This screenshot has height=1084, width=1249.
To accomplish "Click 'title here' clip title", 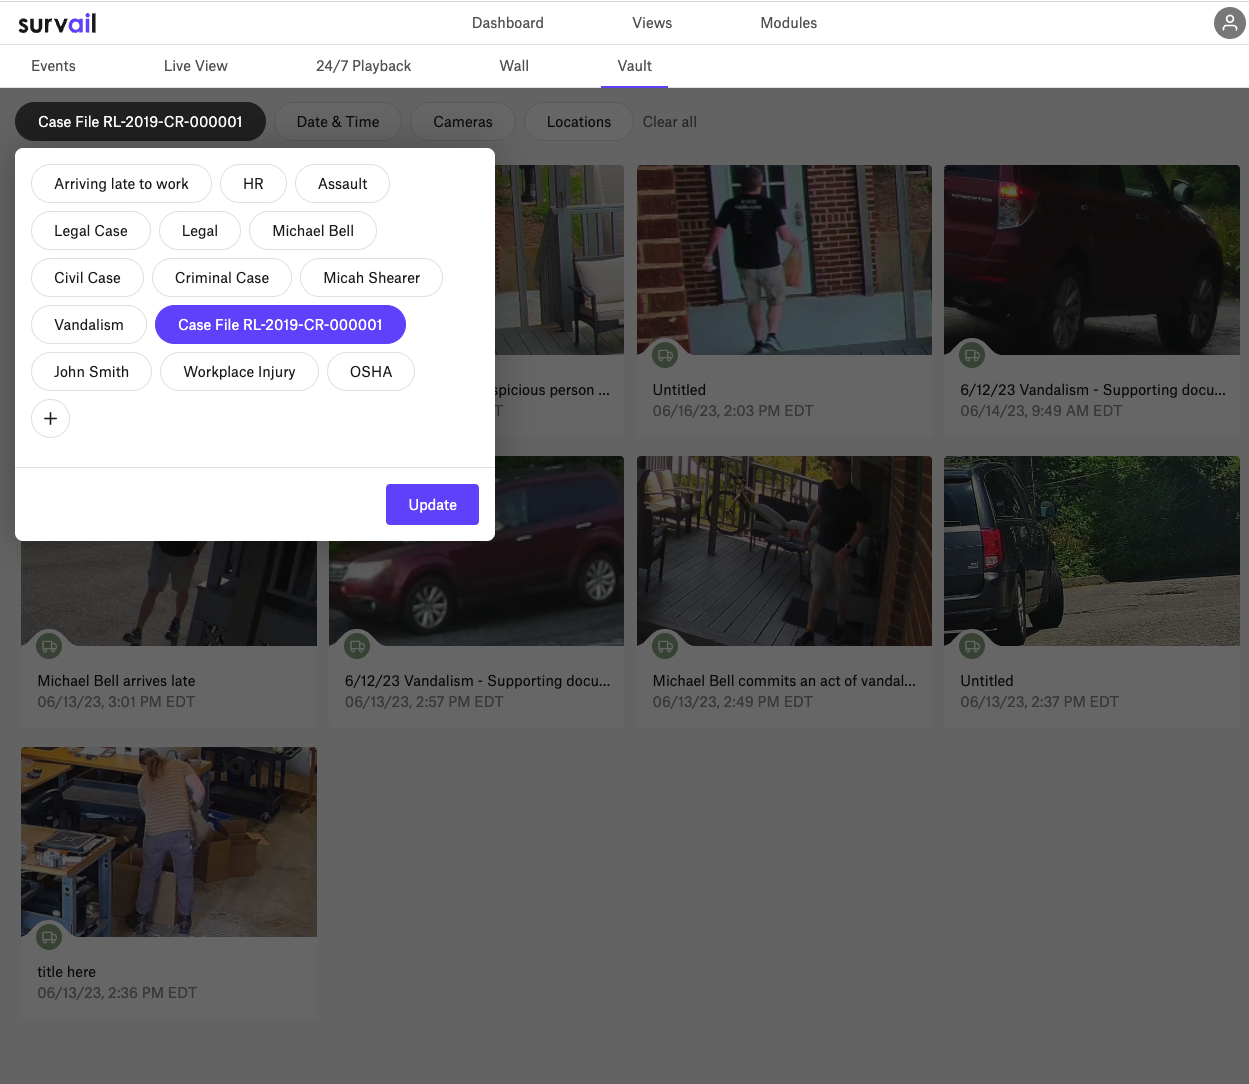I will coord(67,972).
